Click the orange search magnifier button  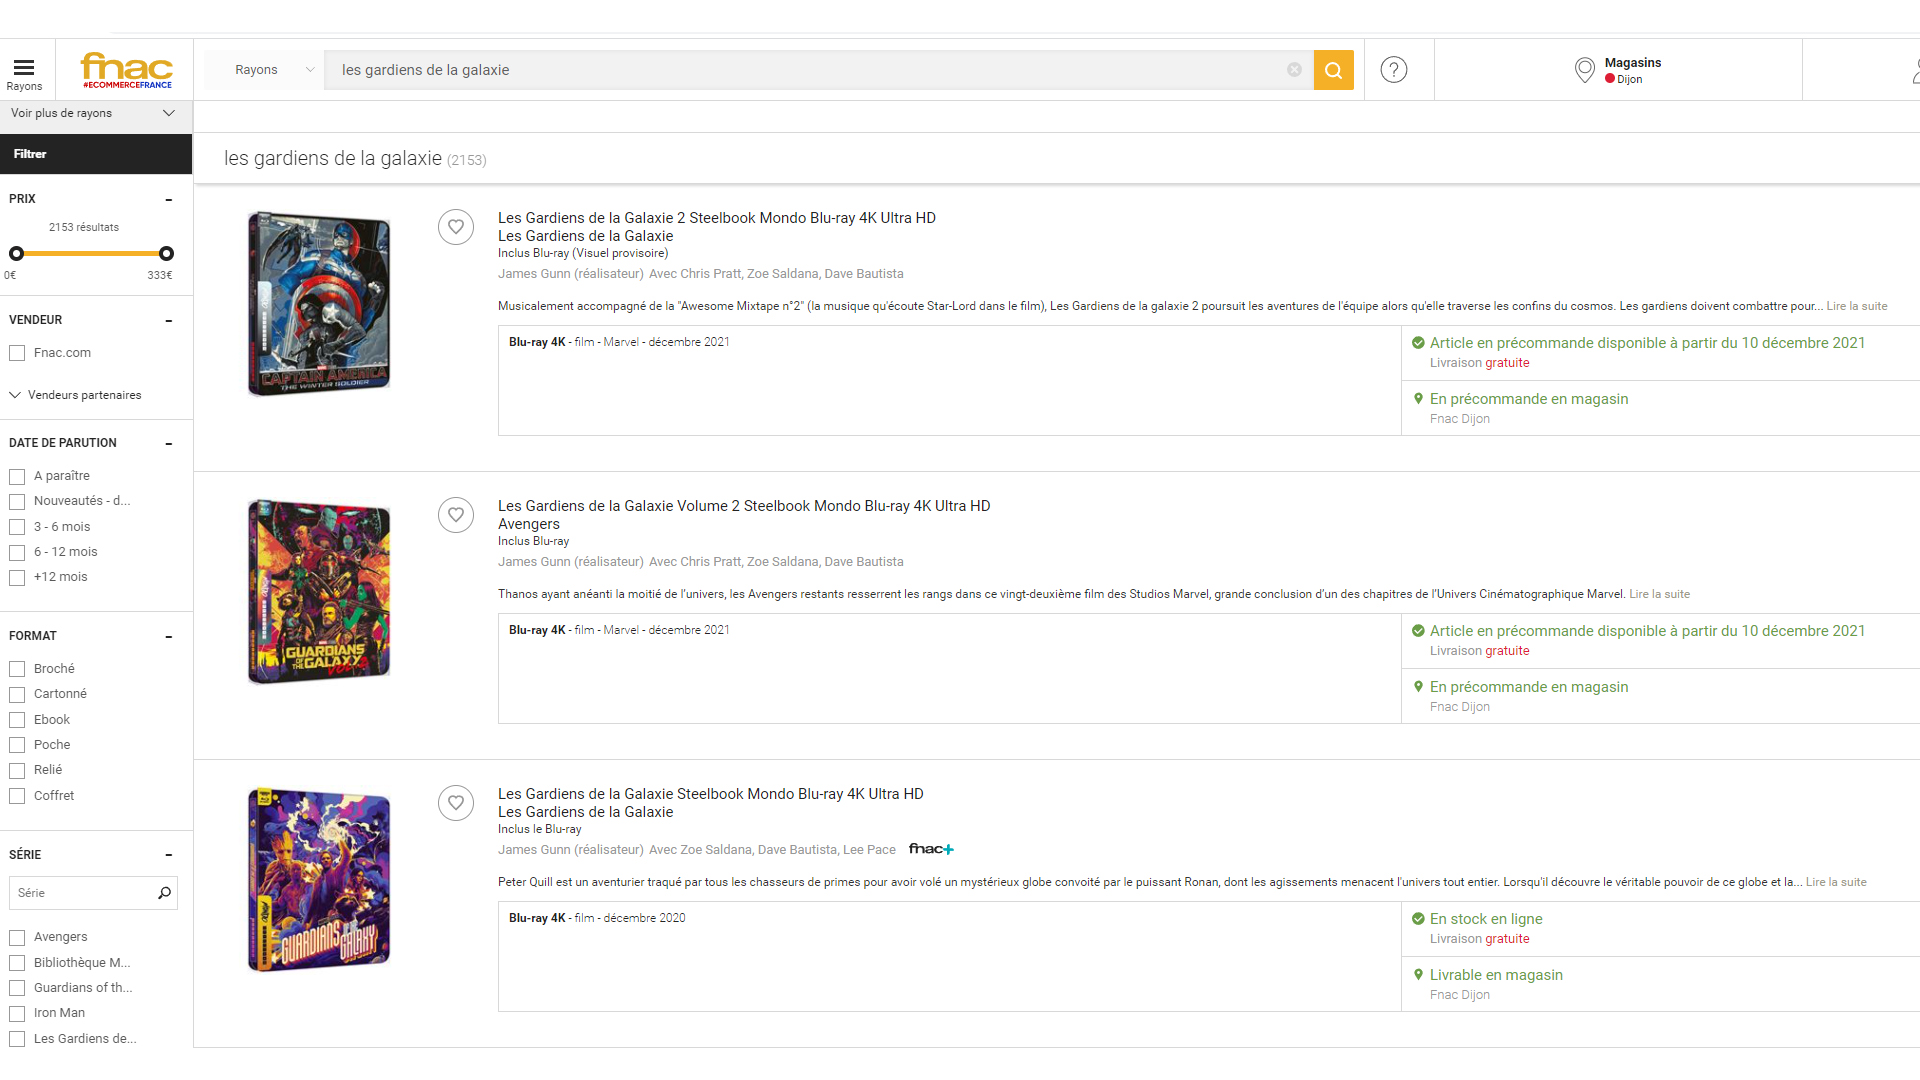(x=1333, y=70)
